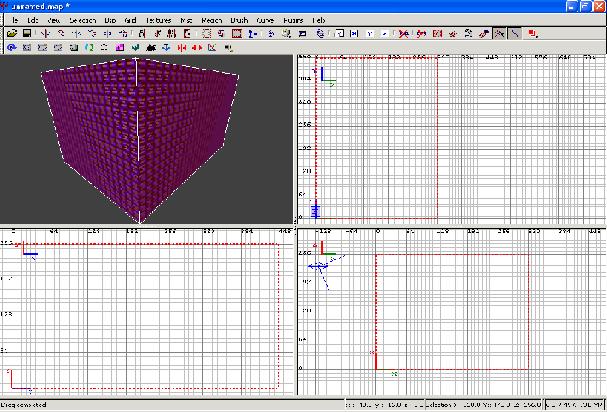Click the Z-axis flip toolbar icon

coord(108,34)
